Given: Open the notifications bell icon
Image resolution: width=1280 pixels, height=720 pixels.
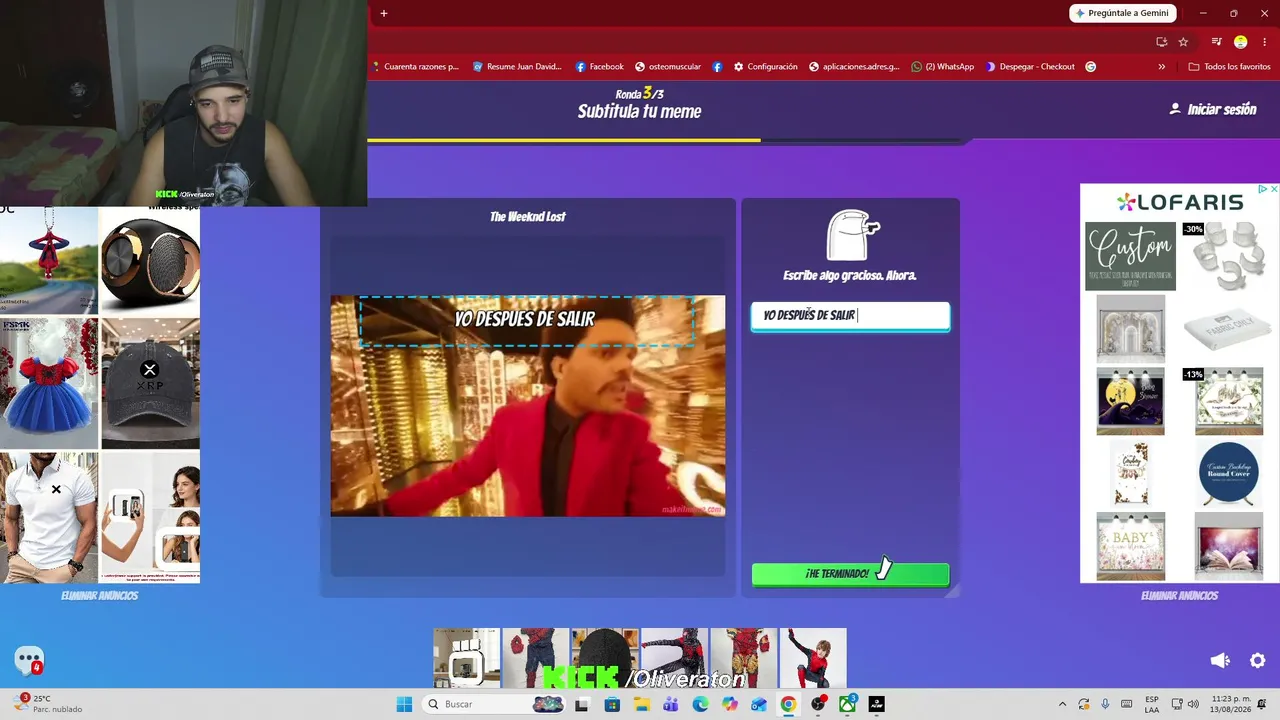Looking at the screenshot, I should pyautogui.click(x=1262, y=704).
